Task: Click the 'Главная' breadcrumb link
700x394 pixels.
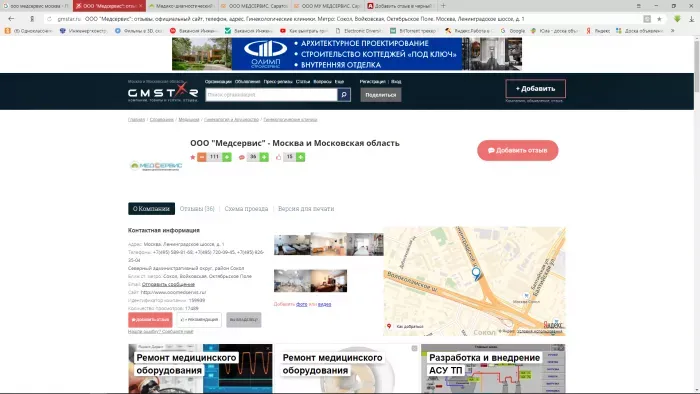Action: [137, 120]
